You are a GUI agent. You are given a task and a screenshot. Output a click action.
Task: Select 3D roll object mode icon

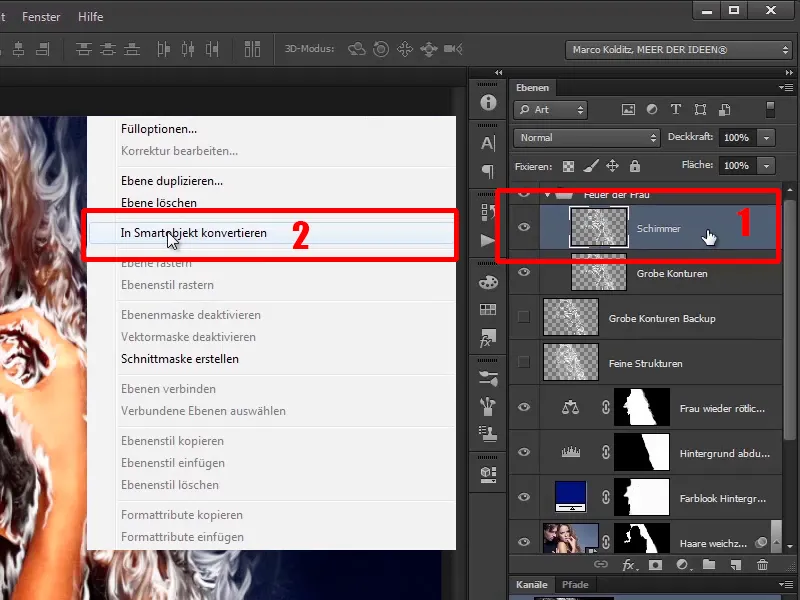381,49
